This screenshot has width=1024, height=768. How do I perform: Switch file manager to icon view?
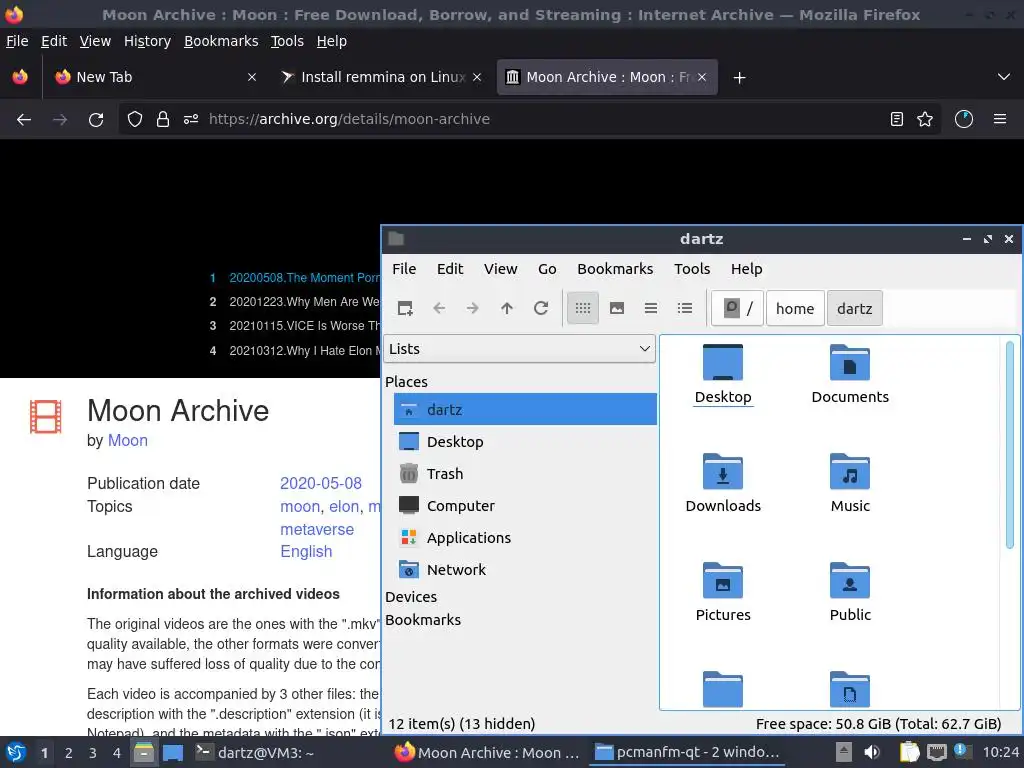[583, 308]
